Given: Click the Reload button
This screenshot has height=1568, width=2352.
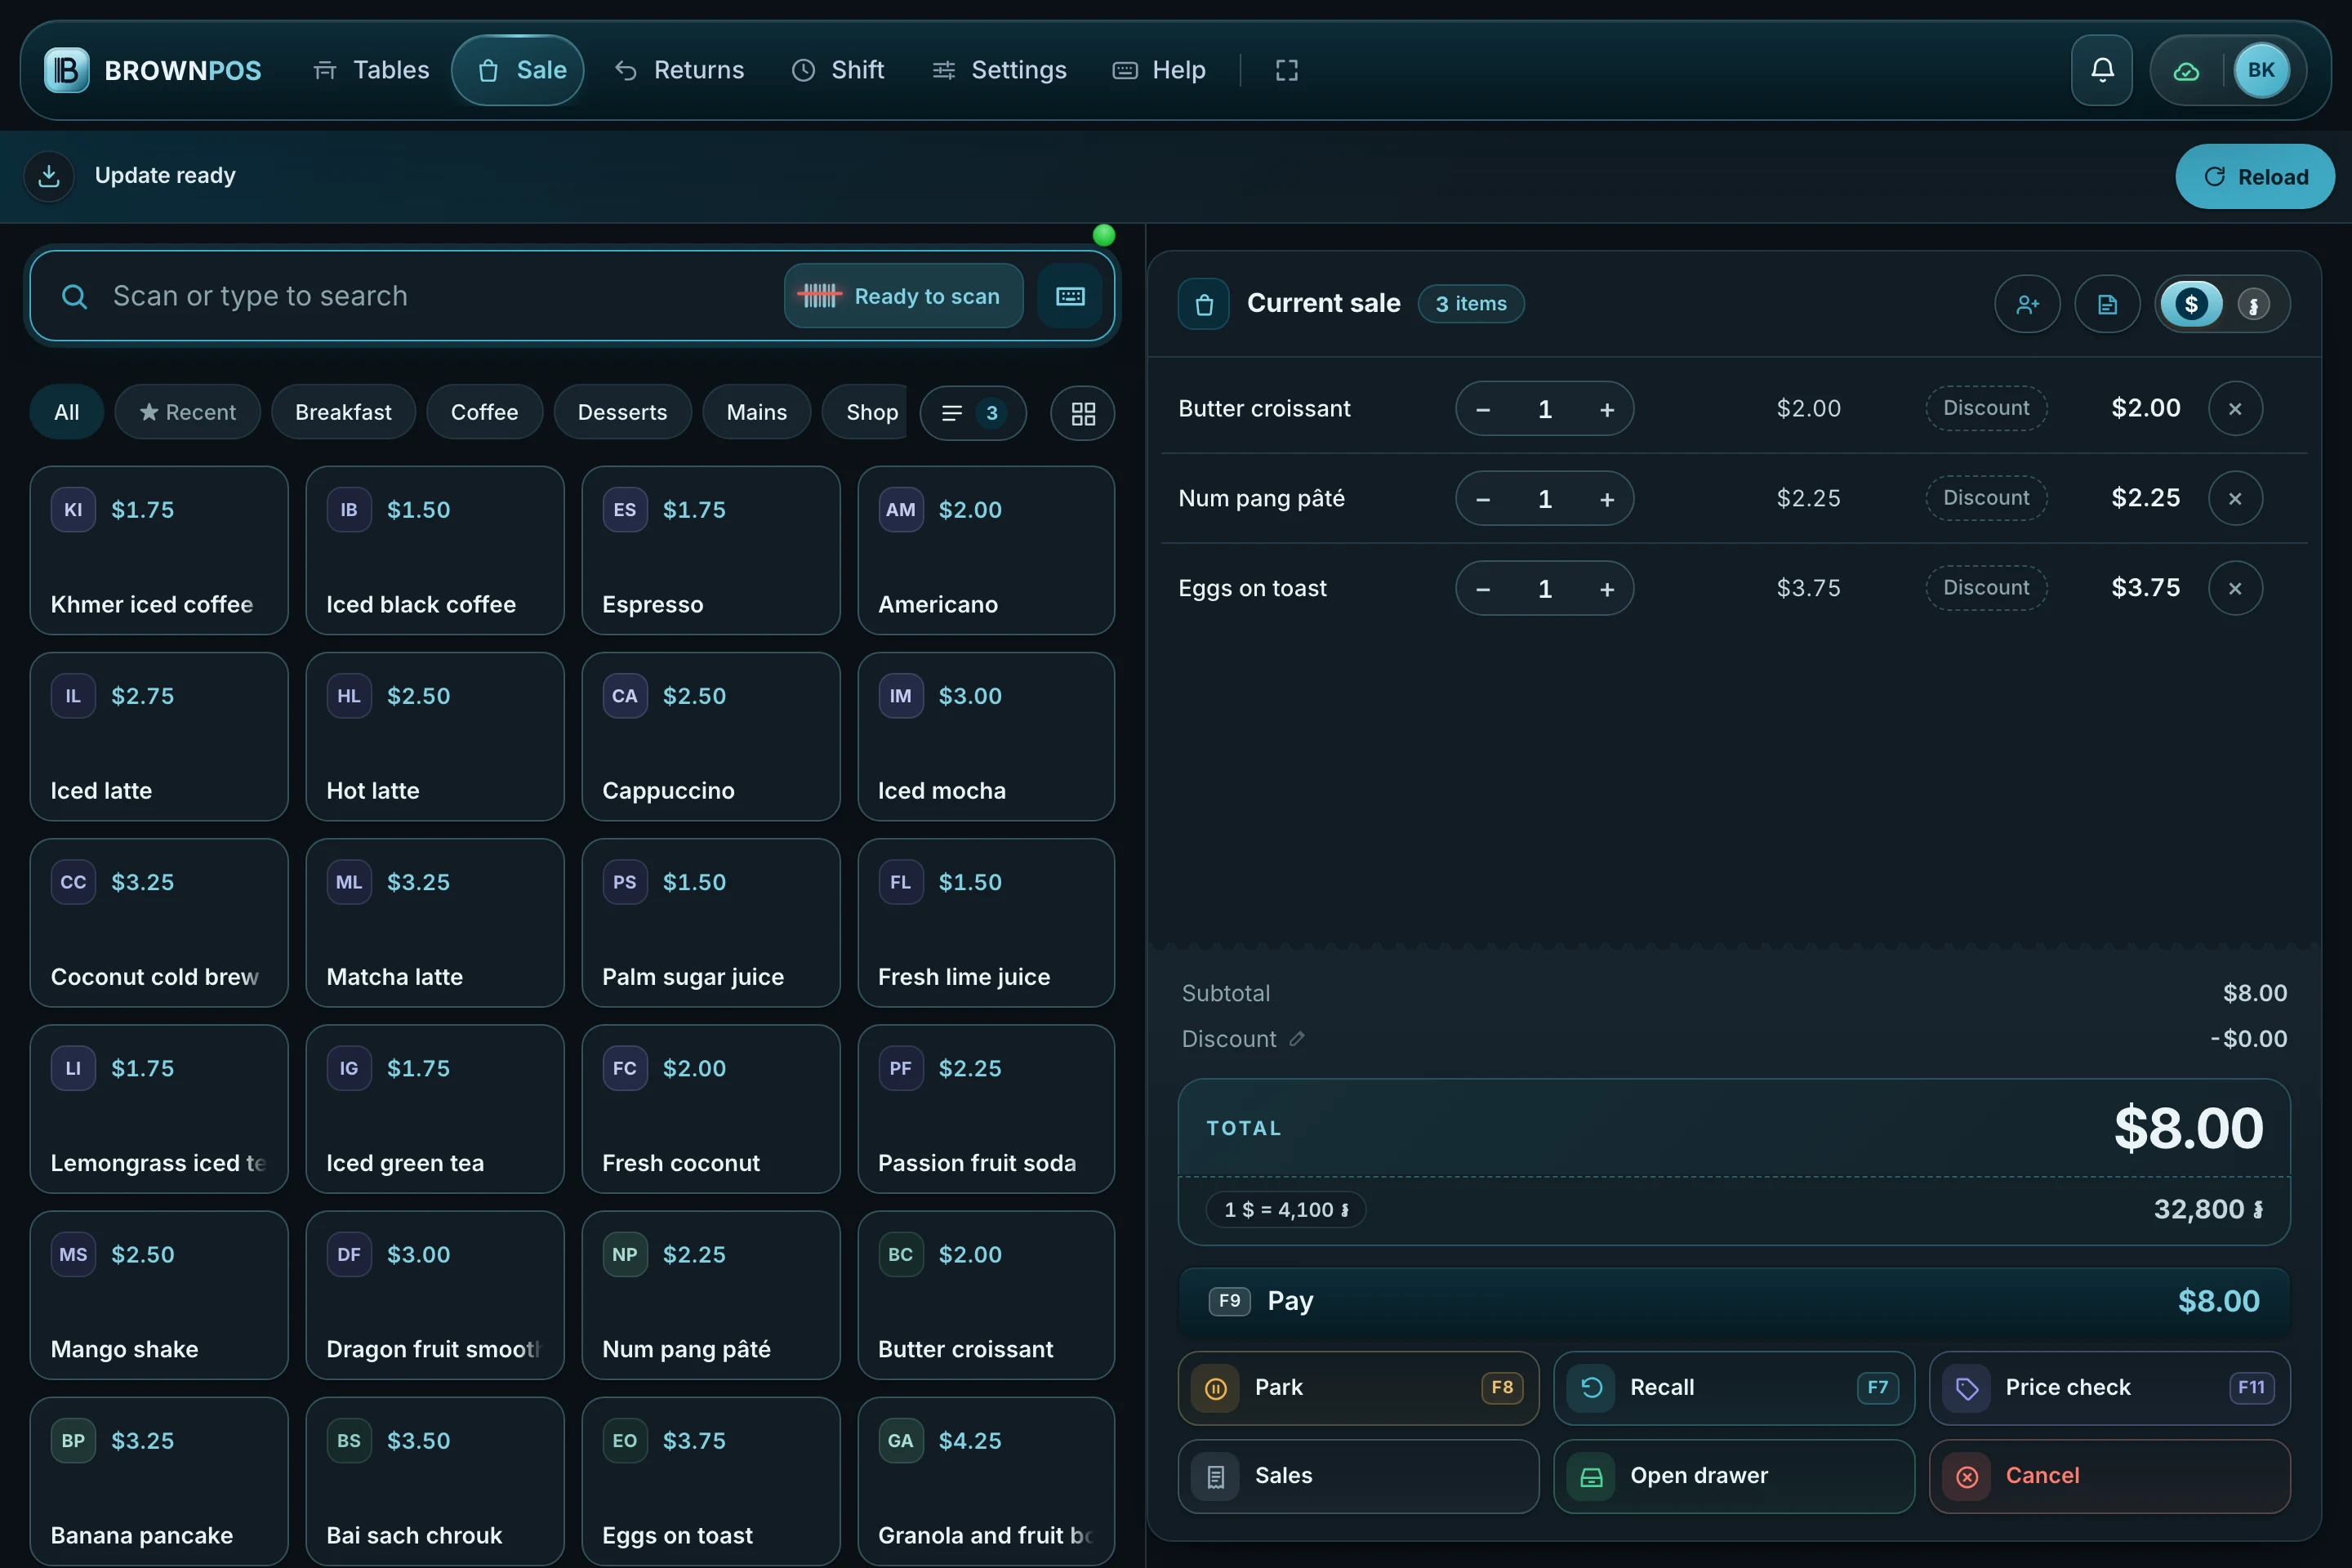Looking at the screenshot, I should point(2255,177).
